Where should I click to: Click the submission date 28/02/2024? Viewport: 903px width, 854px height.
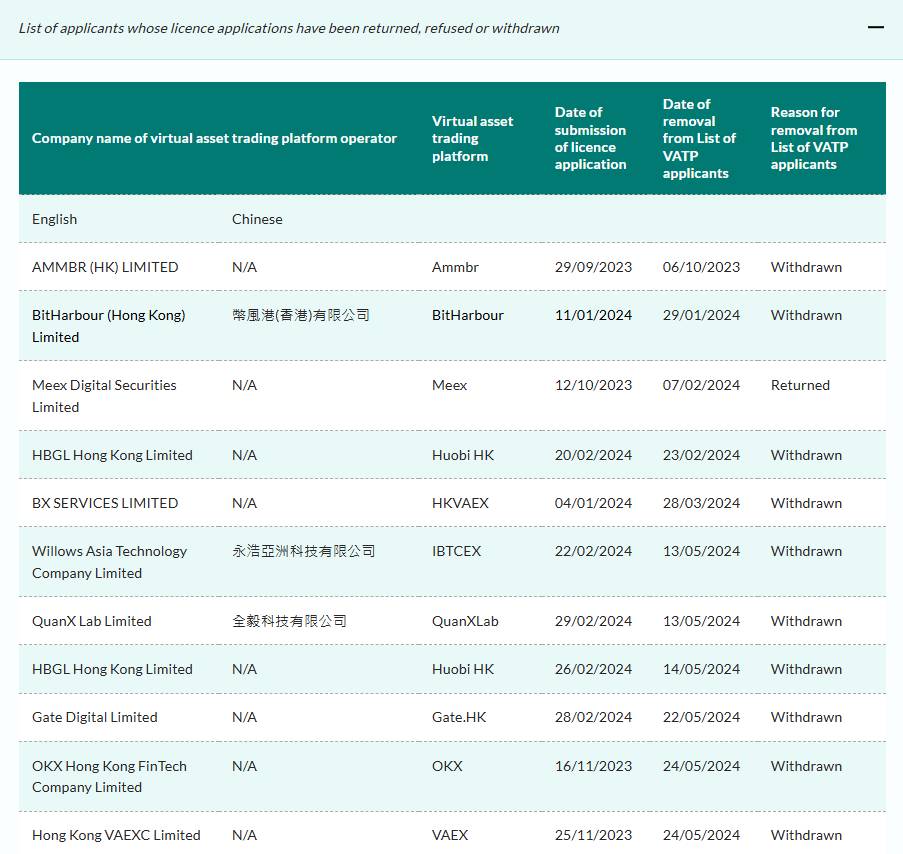[593, 718]
